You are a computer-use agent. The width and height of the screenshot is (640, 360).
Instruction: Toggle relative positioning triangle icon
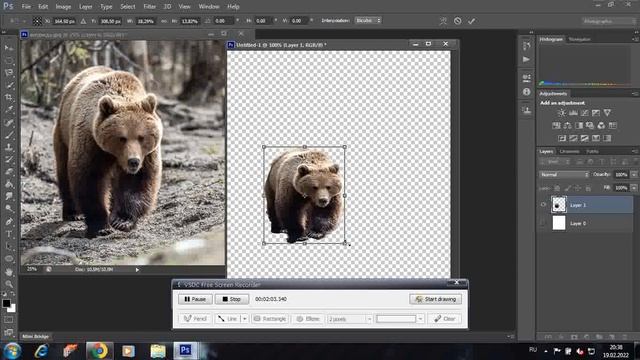click(83, 21)
